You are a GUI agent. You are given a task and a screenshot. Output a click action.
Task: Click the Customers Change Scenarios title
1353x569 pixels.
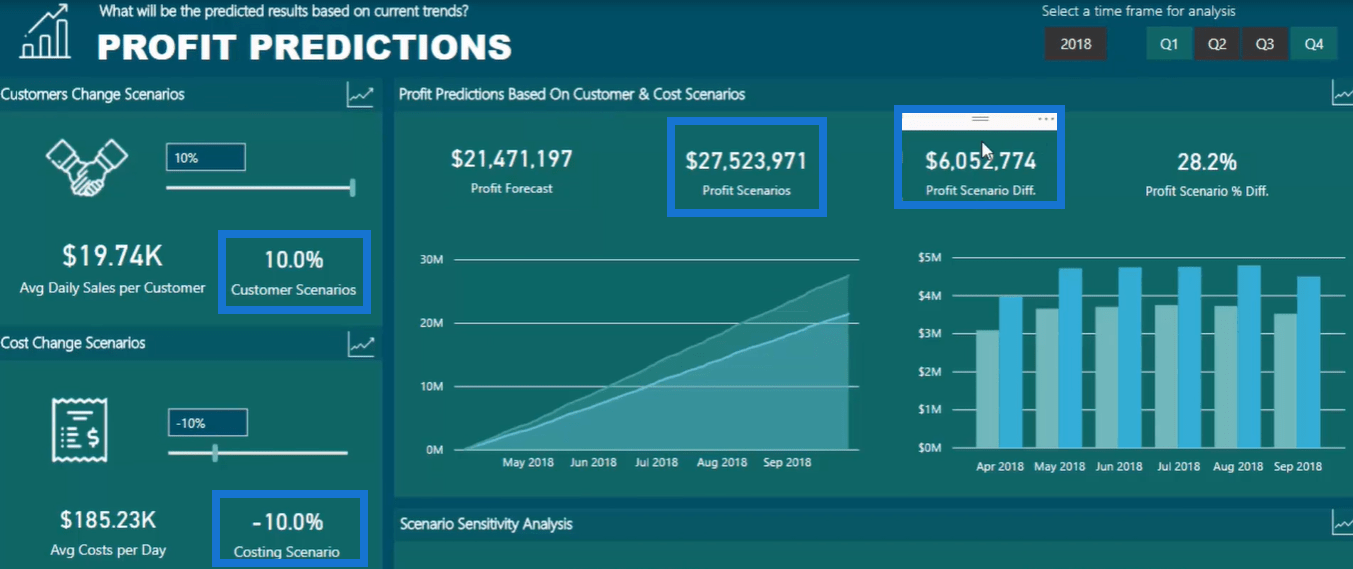(x=93, y=94)
